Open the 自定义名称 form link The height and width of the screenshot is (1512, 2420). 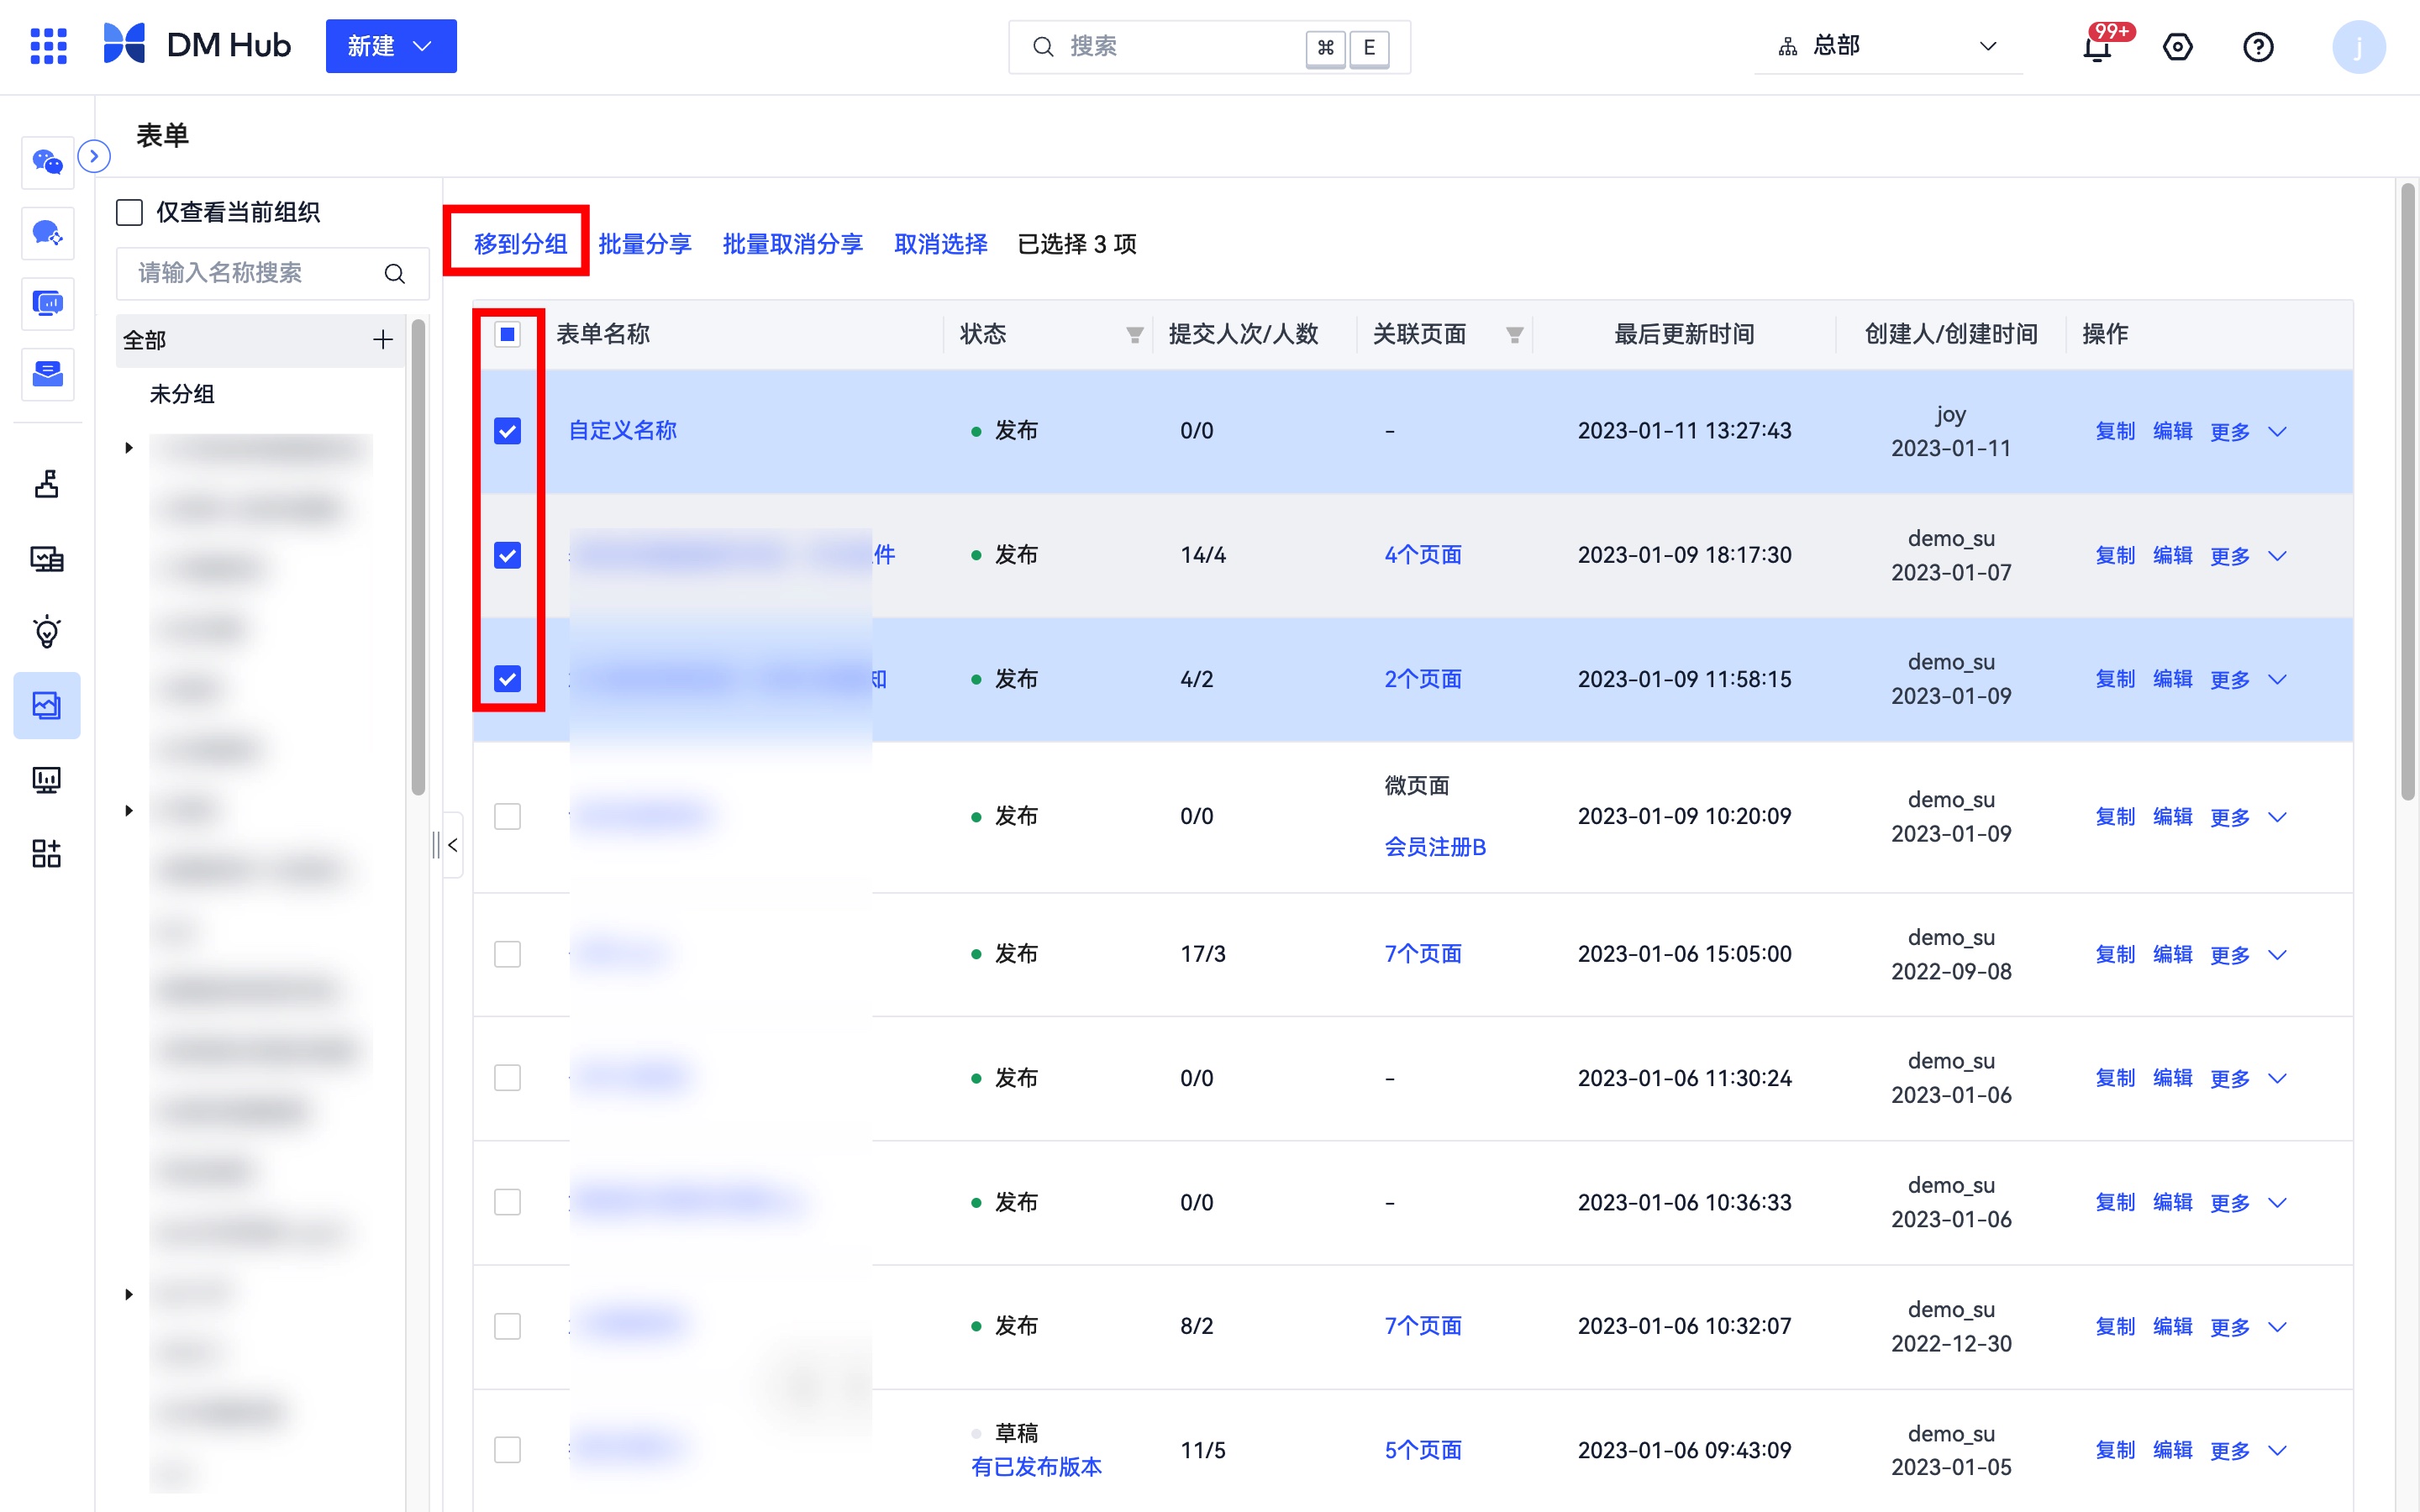622,431
